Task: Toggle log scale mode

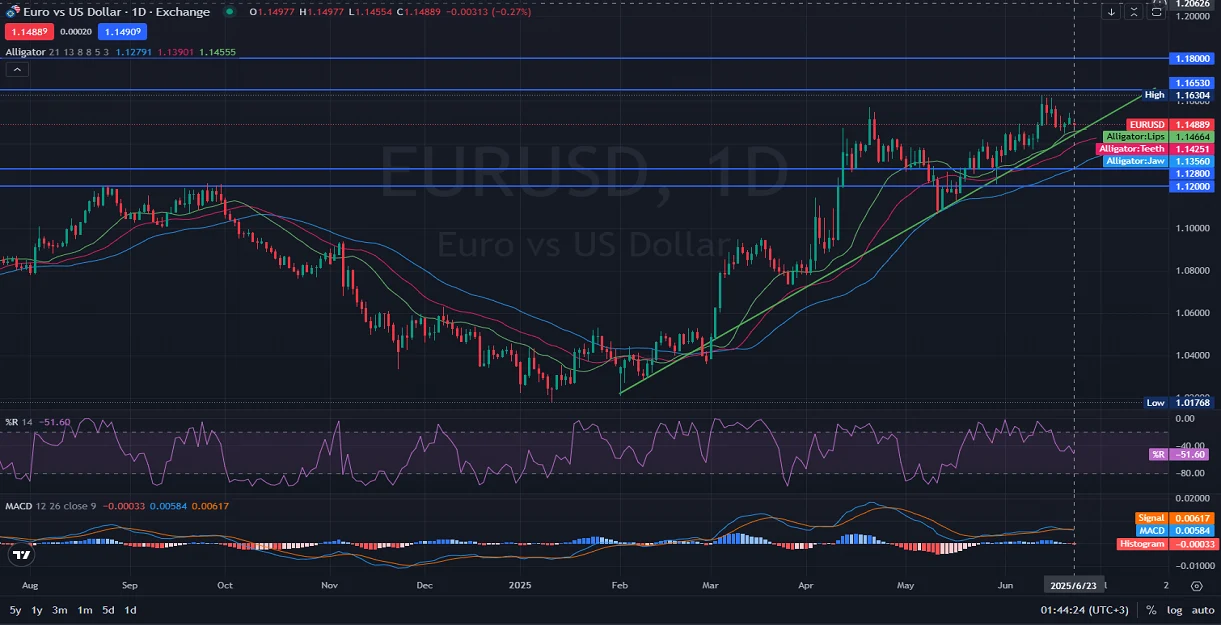Action: pyautogui.click(x=1173, y=610)
